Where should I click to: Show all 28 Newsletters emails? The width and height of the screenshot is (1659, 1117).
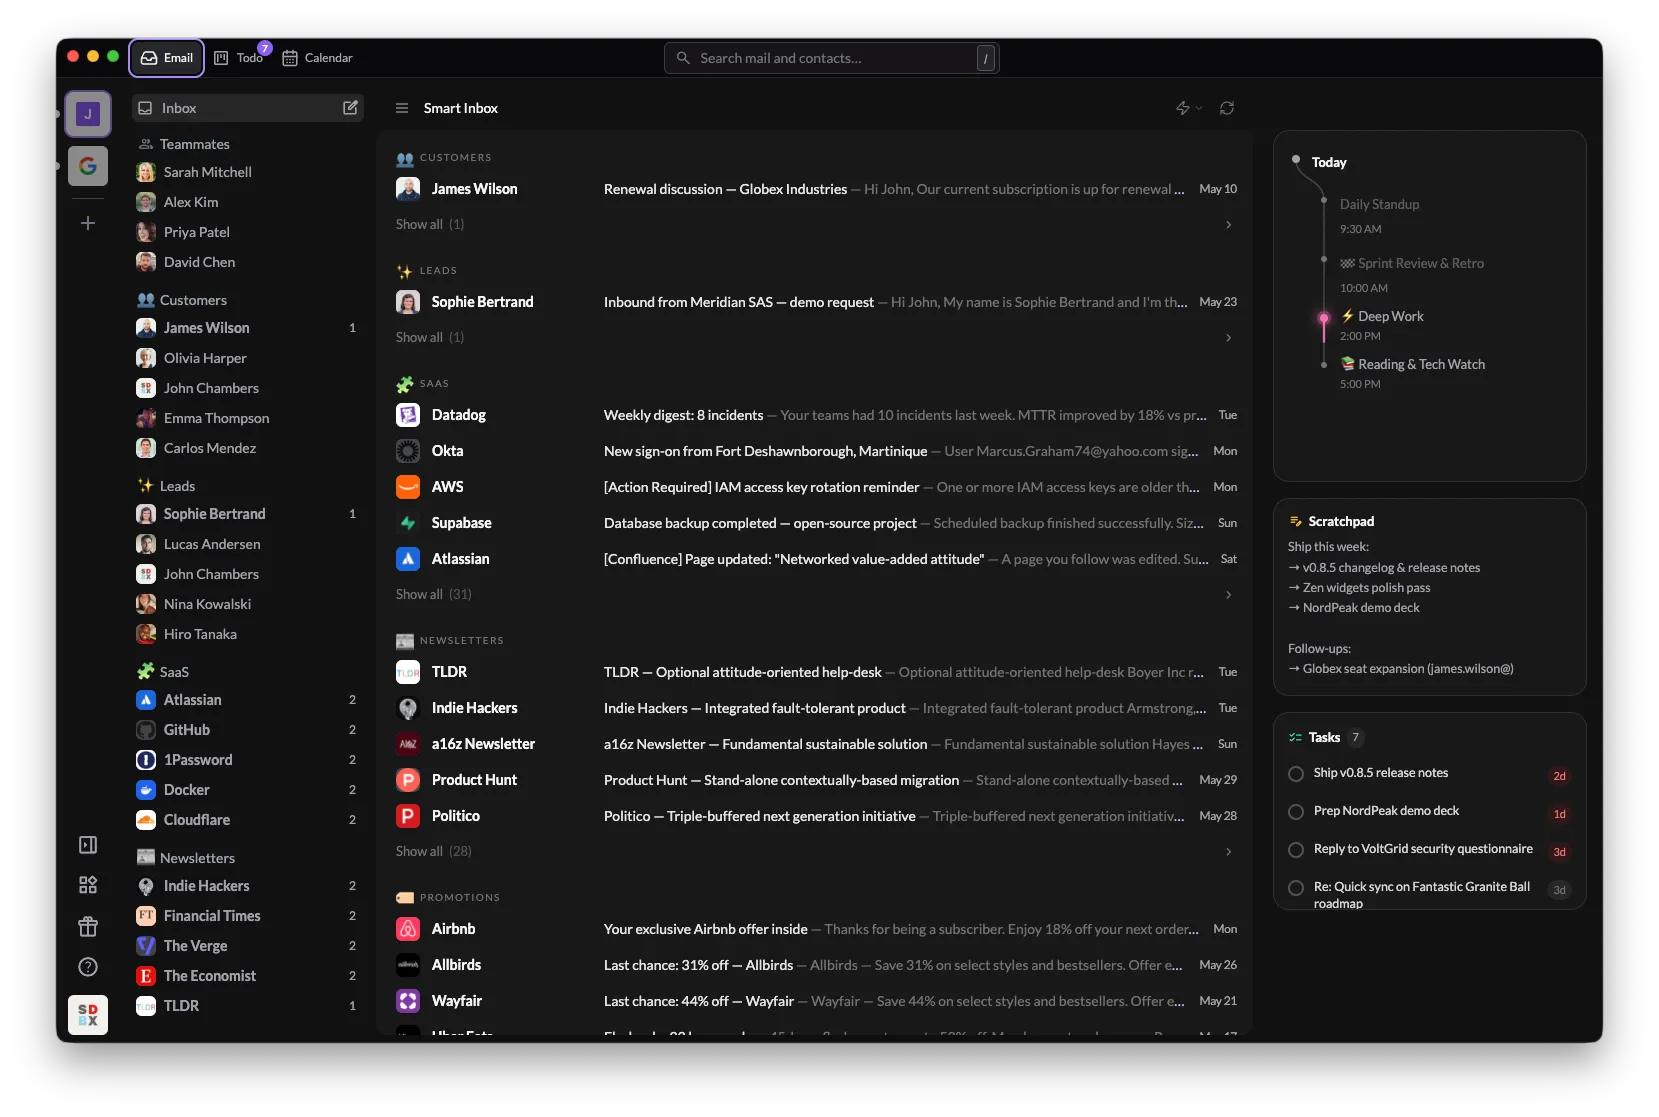point(434,852)
